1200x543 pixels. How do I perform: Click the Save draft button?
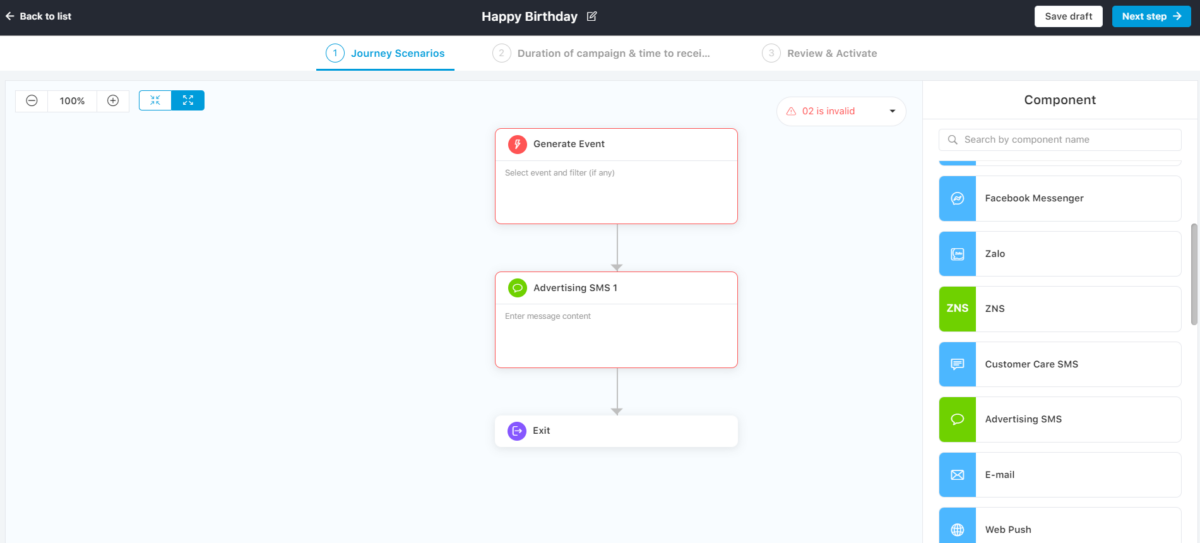pos(1068,16)
